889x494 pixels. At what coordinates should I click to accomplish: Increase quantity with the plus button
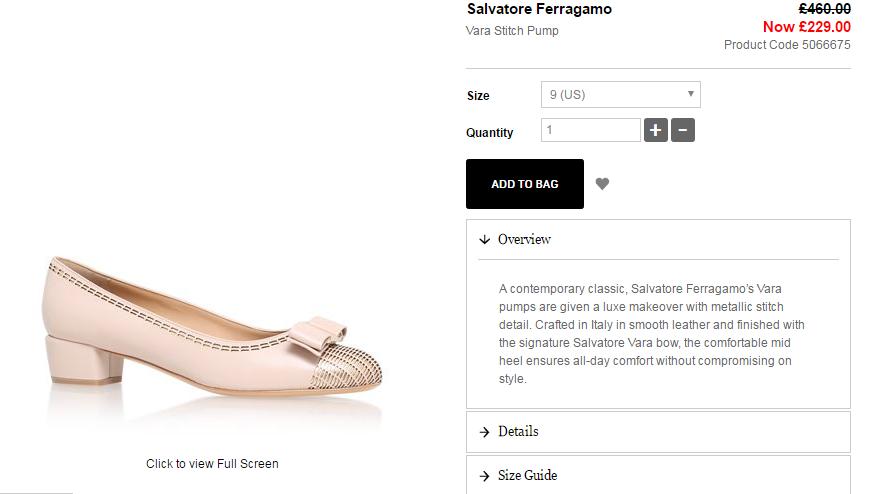[656, 130]
